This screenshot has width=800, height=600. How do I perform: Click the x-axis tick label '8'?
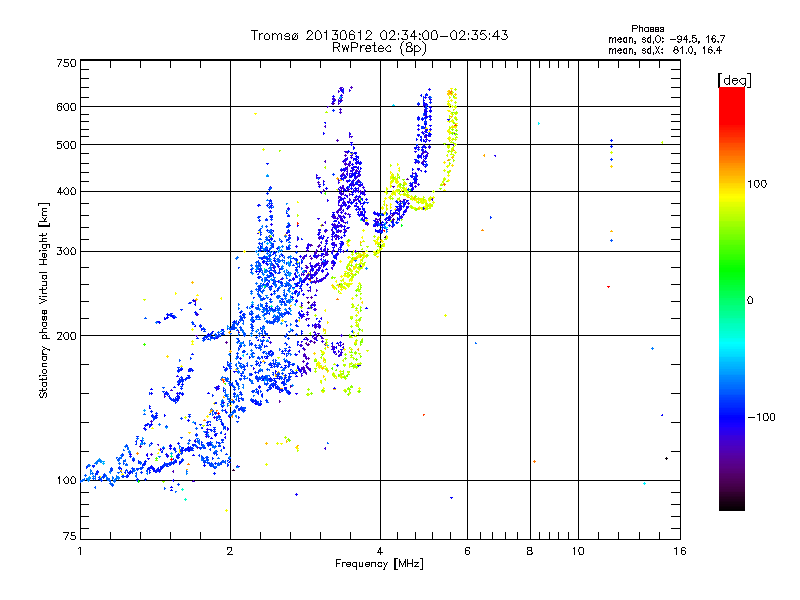530,551
